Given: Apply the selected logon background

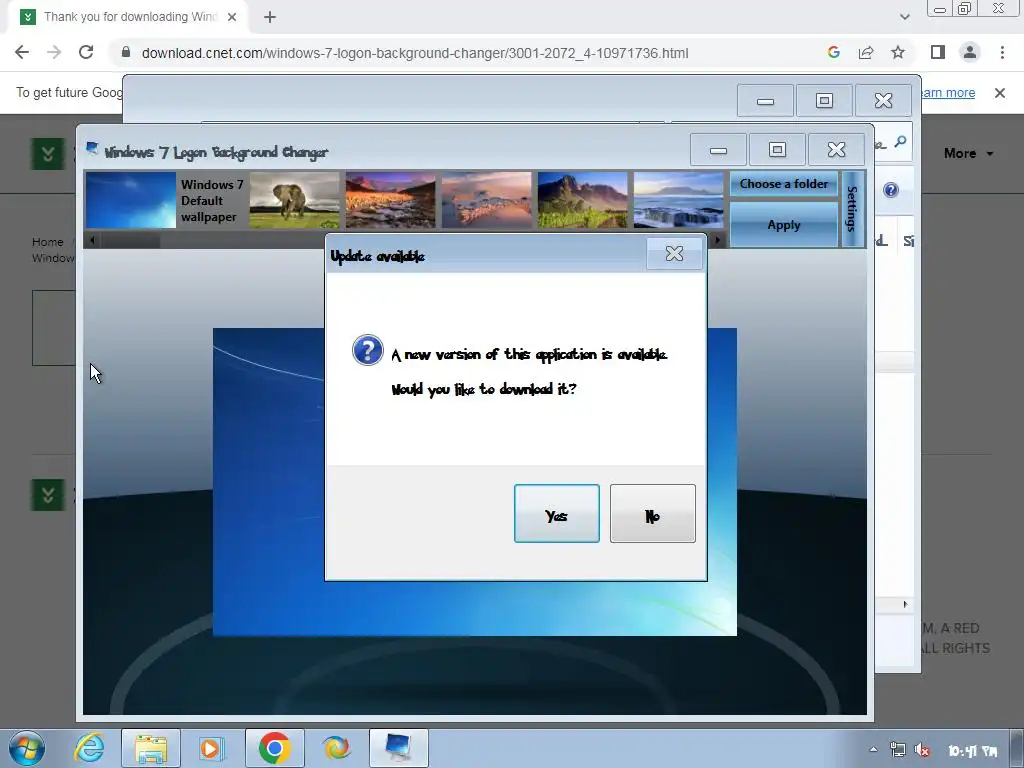Looking at the screenshot, I should point(784,225).
